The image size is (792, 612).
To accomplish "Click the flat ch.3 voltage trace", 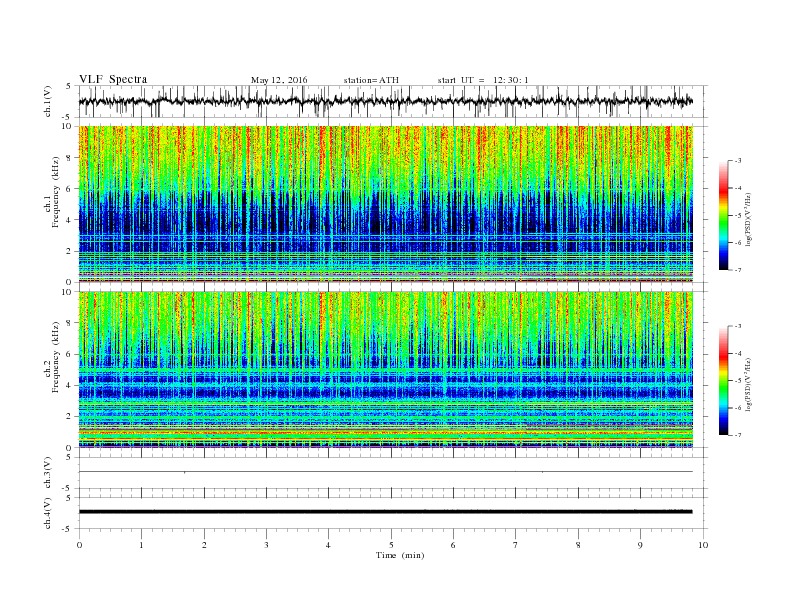I will coord(386,472).
